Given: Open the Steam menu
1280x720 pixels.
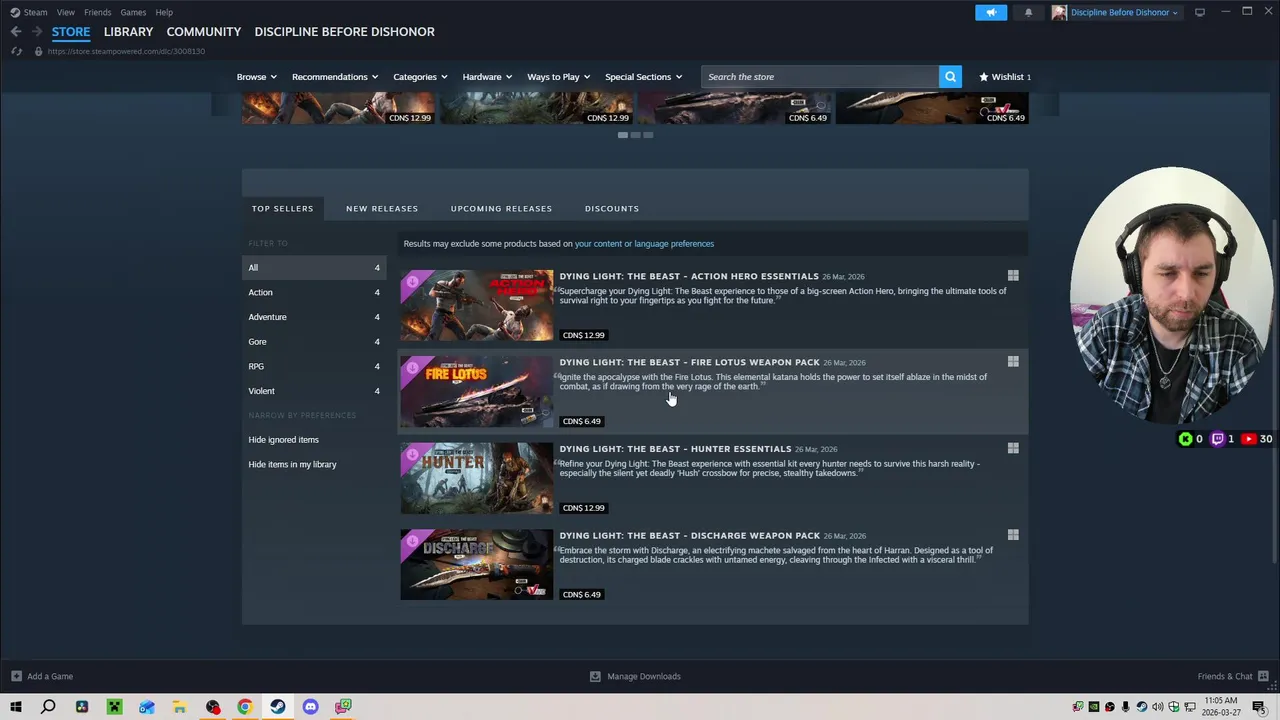Looking at the screenshot, I should [35, 12].
